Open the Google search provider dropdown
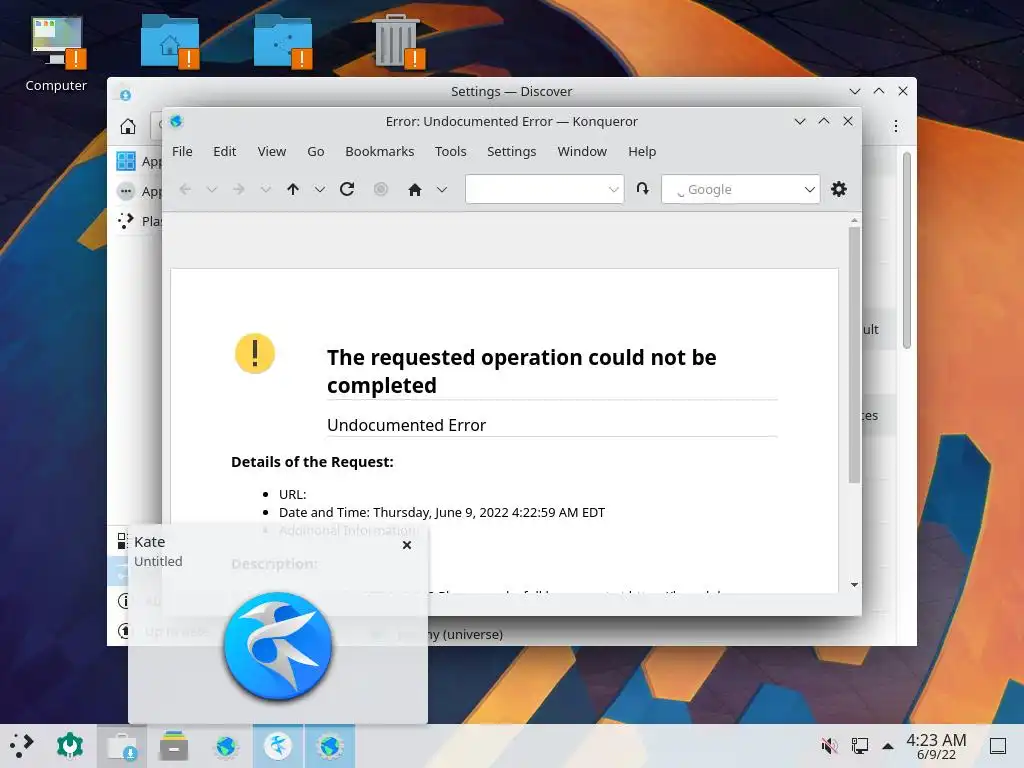The height and width of the screenshot is (768, 1024). coord(810,189)
